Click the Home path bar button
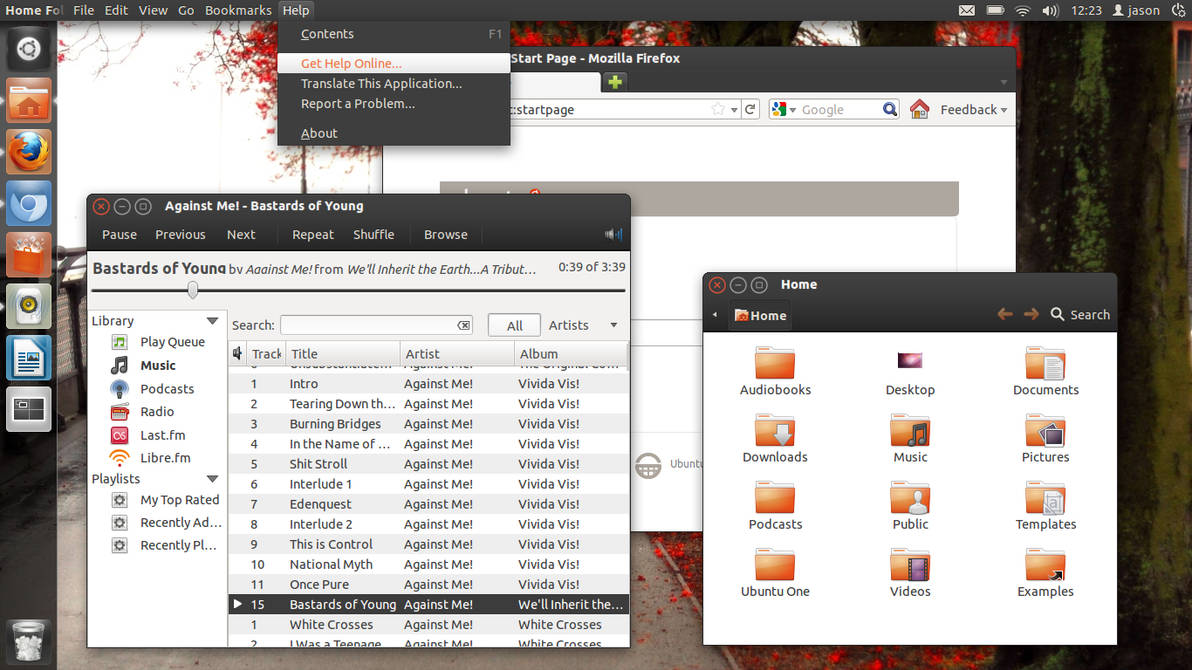This screenshot has height=670, width=1192. click(x=760, y=316)
